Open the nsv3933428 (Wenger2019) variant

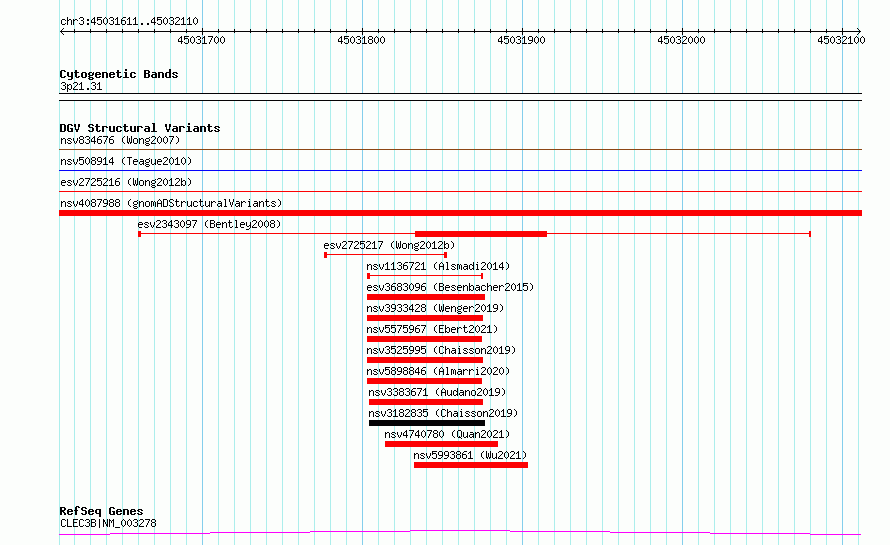click(435, 308)
